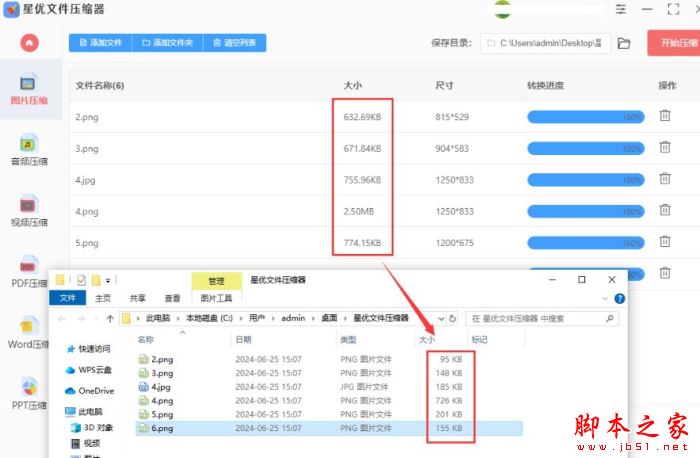Select 5.png row in compressor list
Viewport: 700px width, 458px height.
384,243
